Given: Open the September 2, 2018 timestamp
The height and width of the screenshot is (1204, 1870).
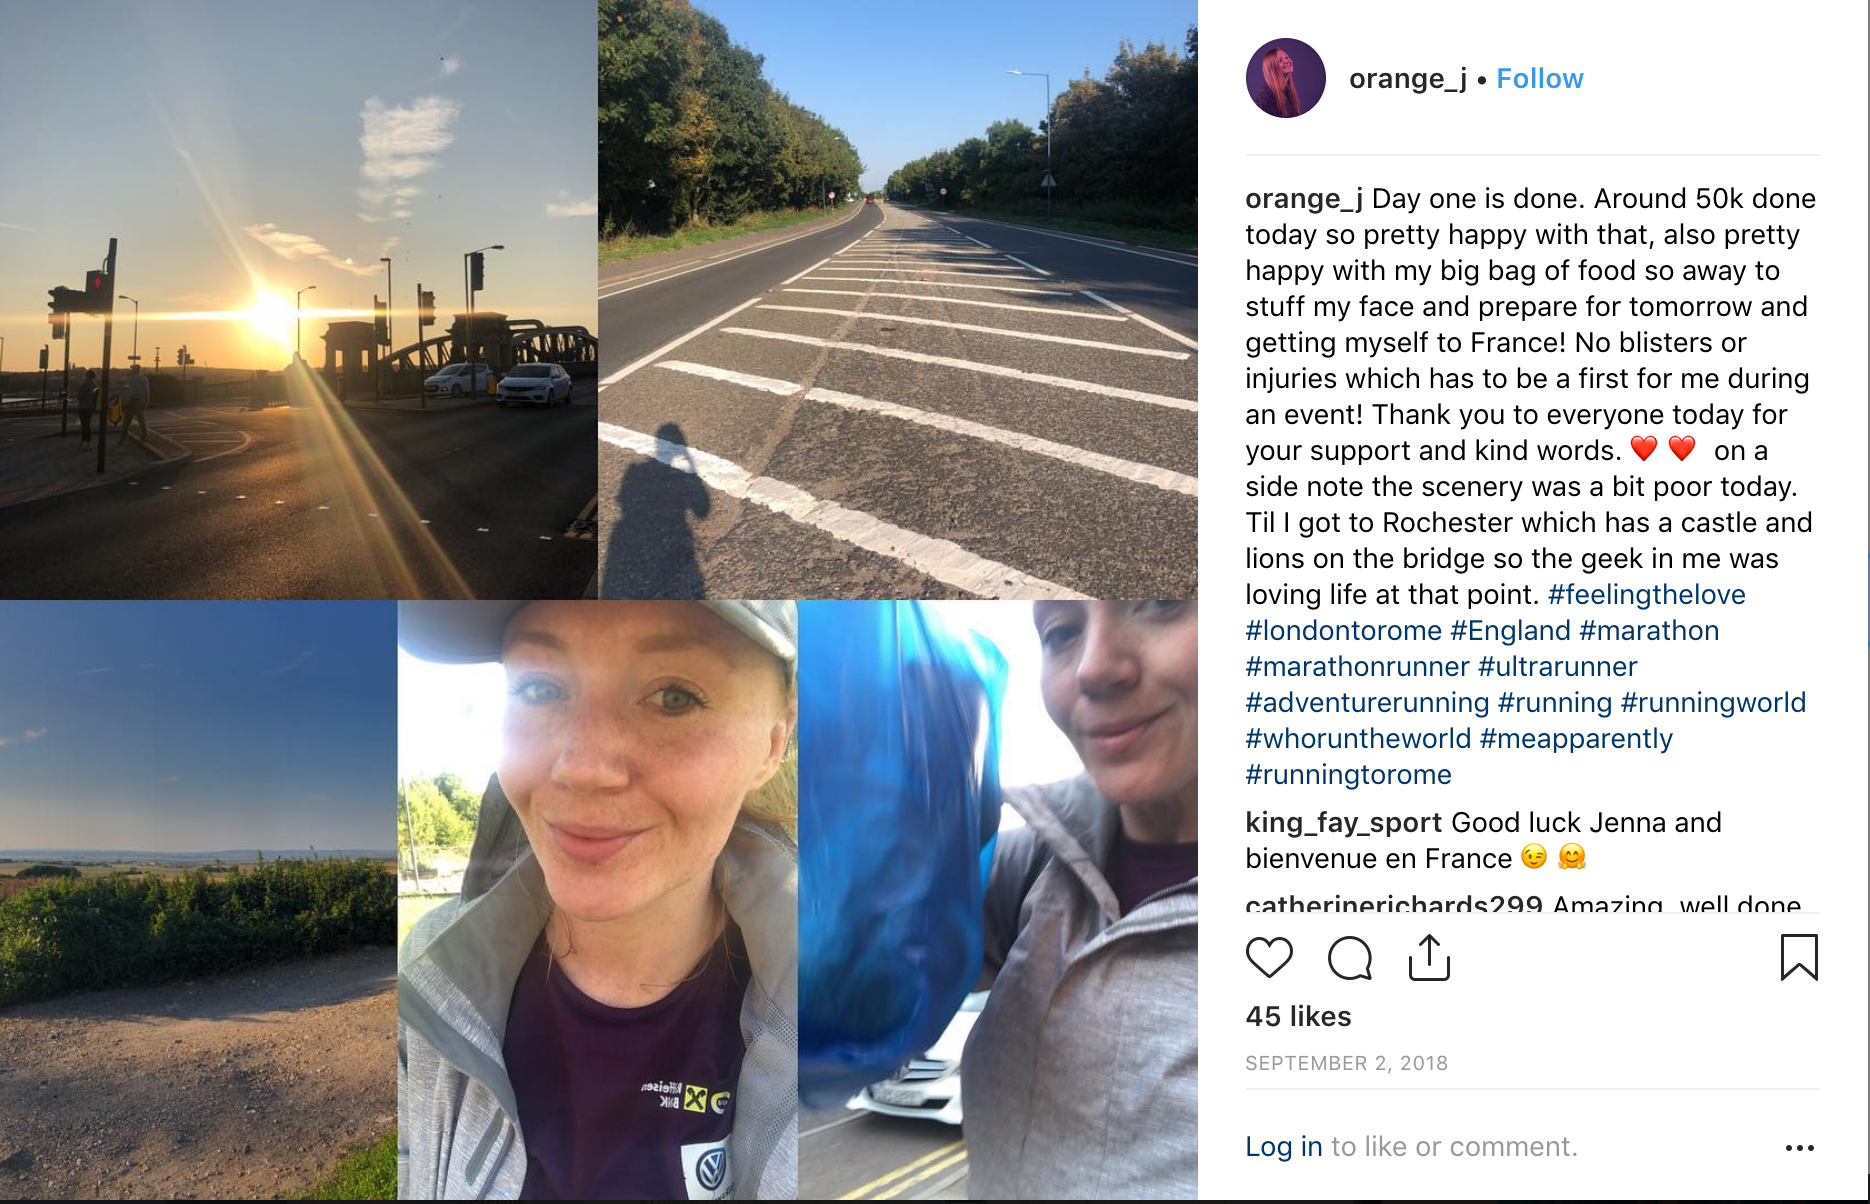Looking at the screenshot, I should 1346,1063.
